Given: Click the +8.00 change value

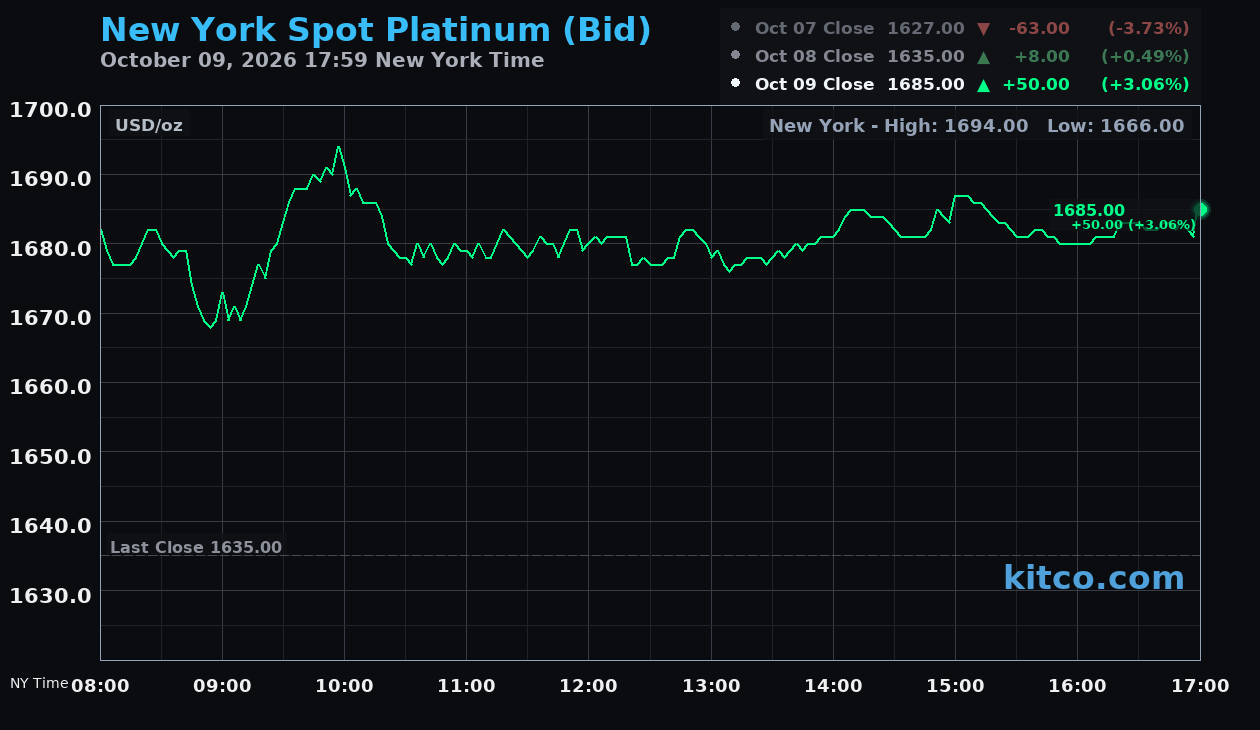Looking at the screenshot, I should coord(1042,57).
